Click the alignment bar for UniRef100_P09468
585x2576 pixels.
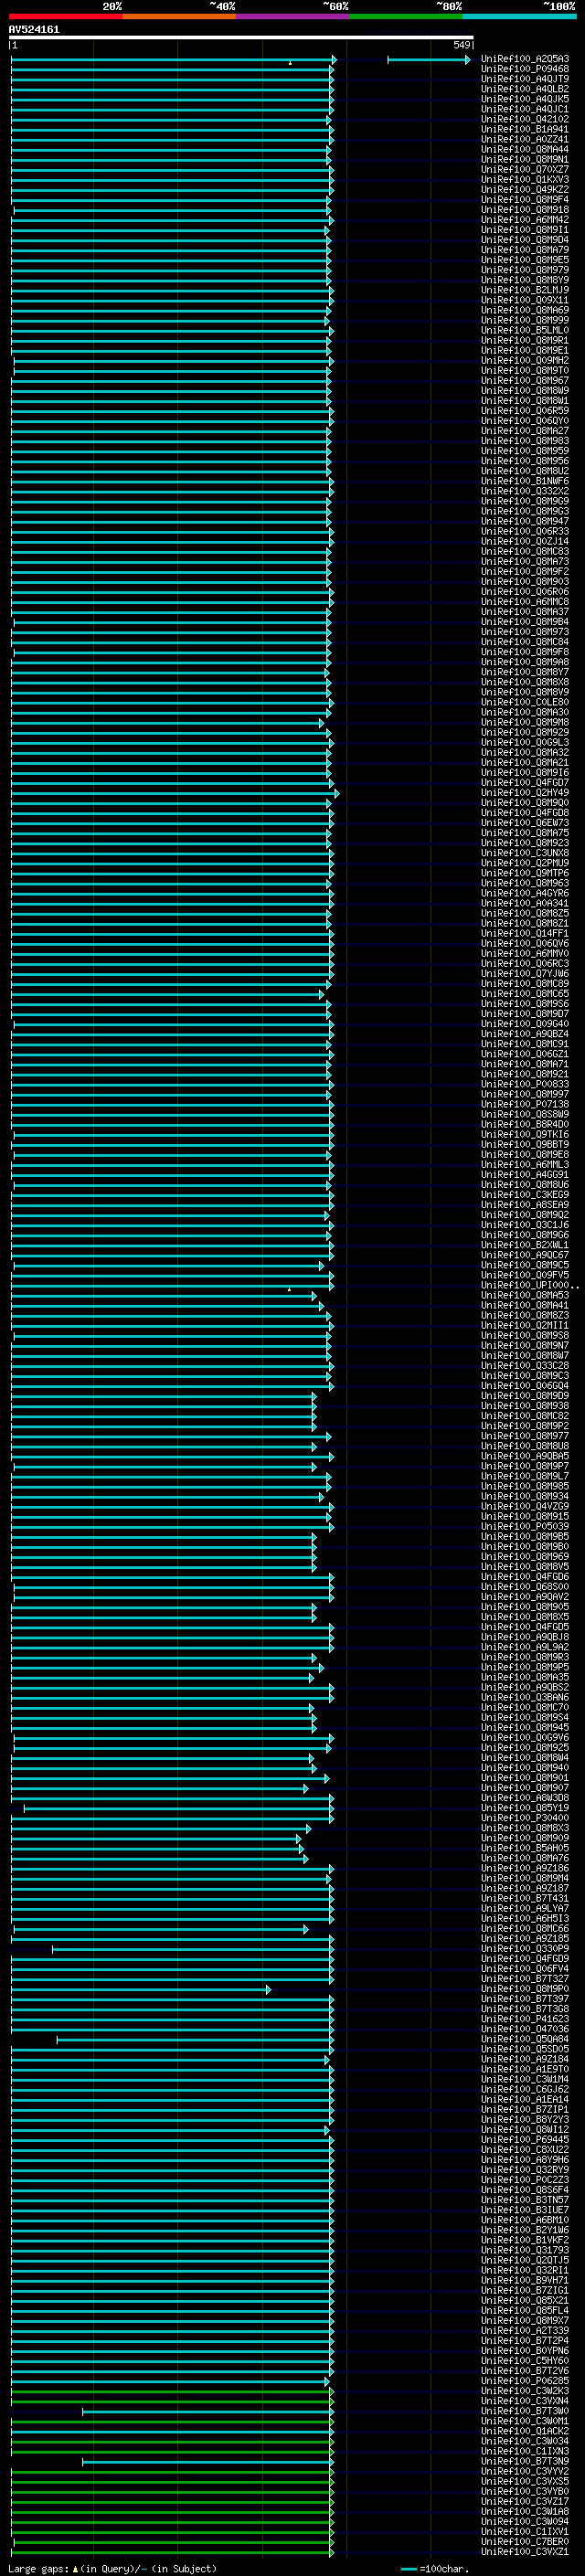(x=172, y=70)
